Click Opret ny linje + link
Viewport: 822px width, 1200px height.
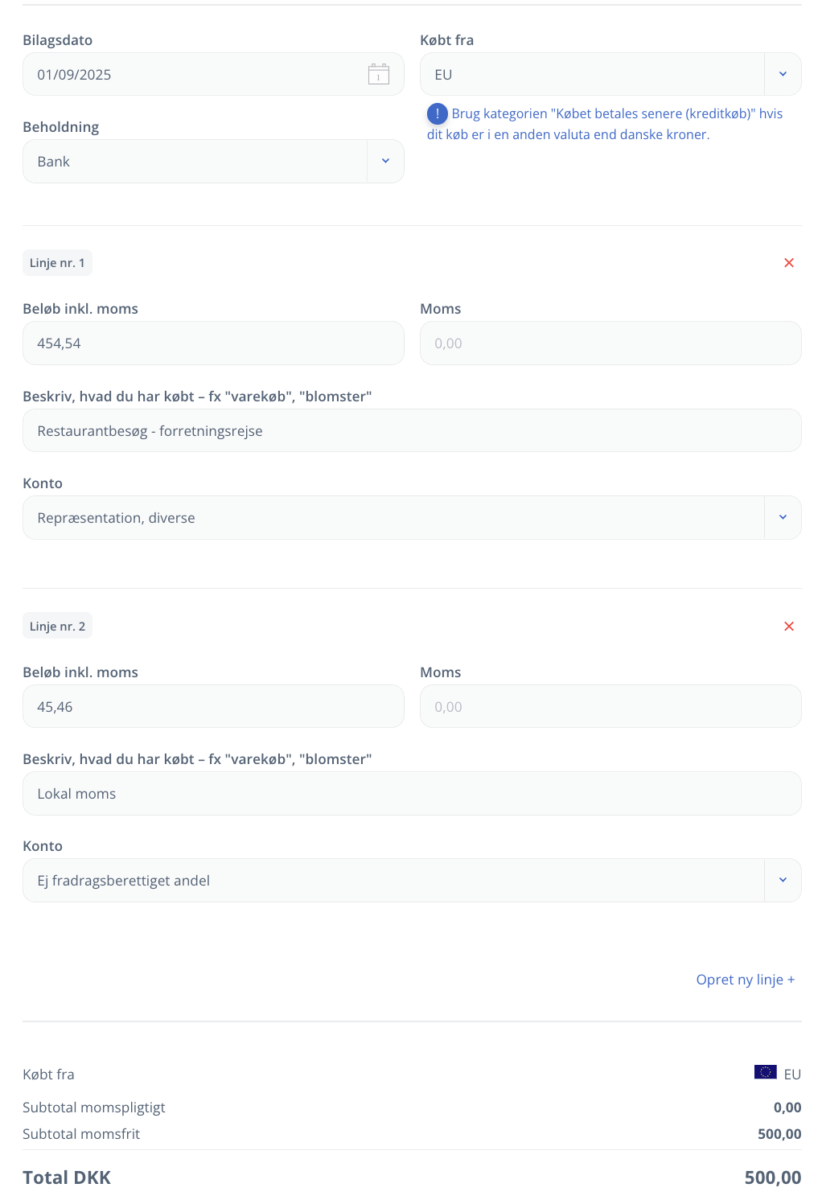click(x=745, y=980)
